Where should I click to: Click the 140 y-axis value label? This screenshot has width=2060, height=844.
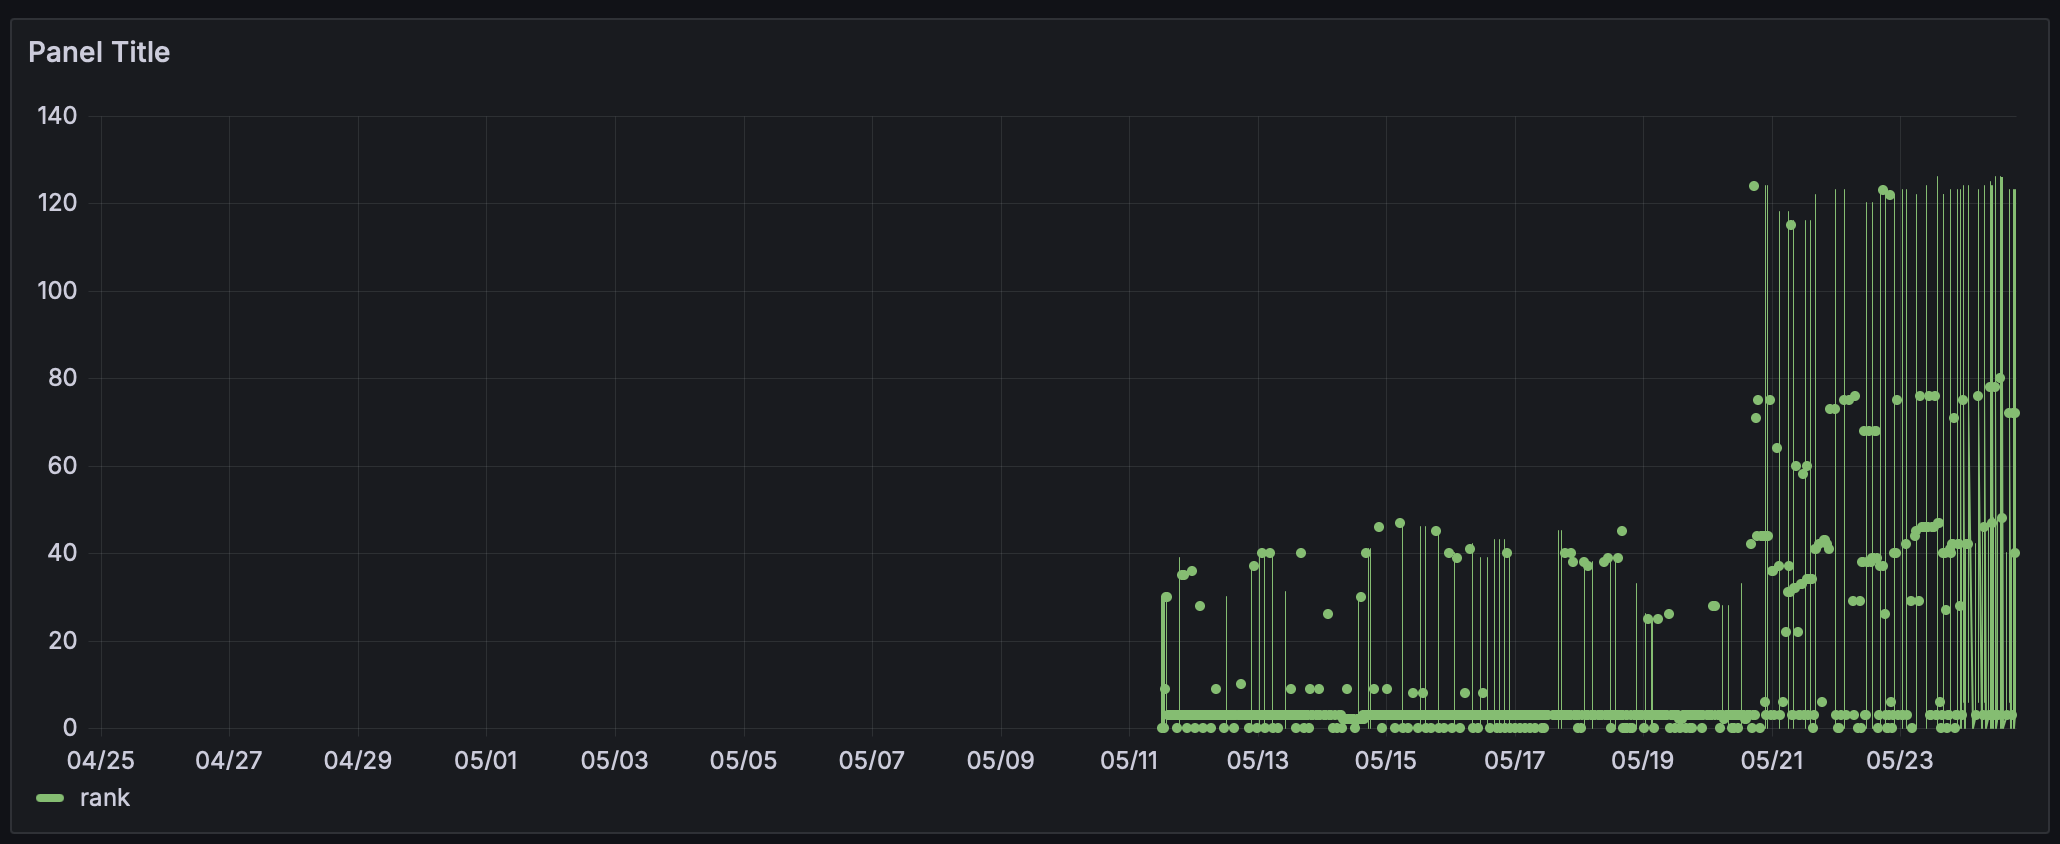[57, 116]
